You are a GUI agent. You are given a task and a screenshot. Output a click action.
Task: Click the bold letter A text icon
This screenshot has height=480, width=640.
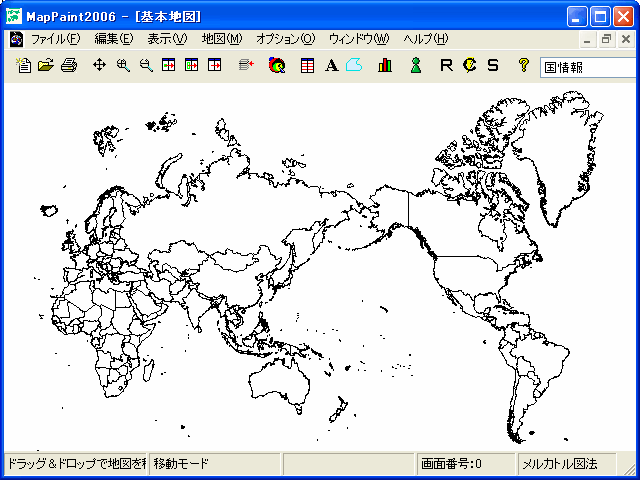click(x=331, y=66)
